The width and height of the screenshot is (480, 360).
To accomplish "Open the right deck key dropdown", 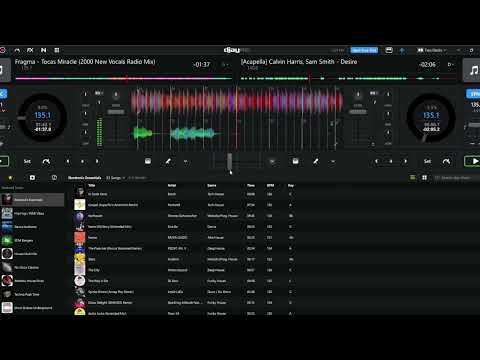I will point(451,64).
